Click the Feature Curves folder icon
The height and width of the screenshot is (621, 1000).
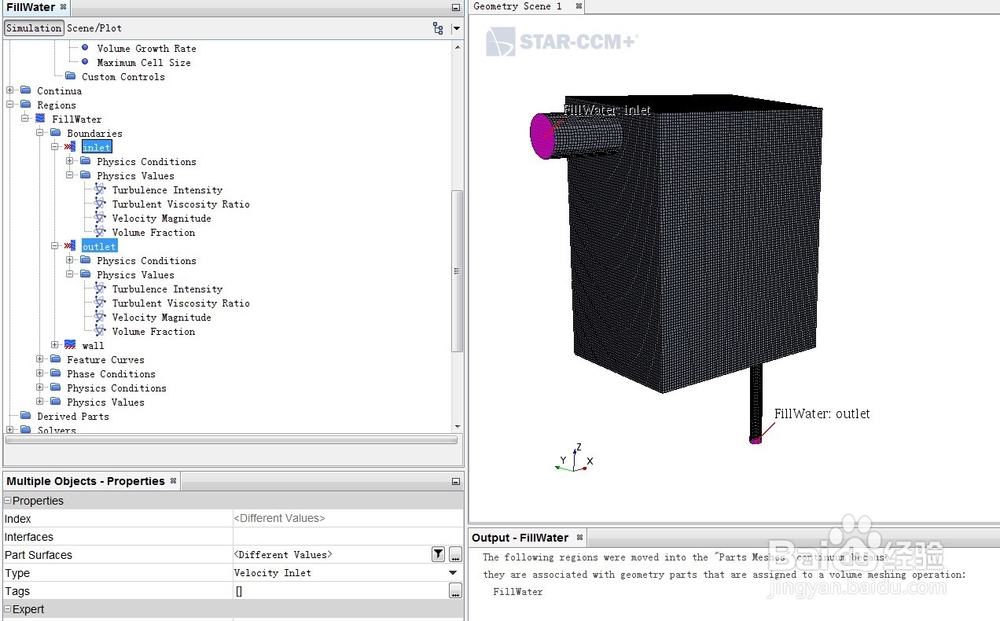coord(55,359)
